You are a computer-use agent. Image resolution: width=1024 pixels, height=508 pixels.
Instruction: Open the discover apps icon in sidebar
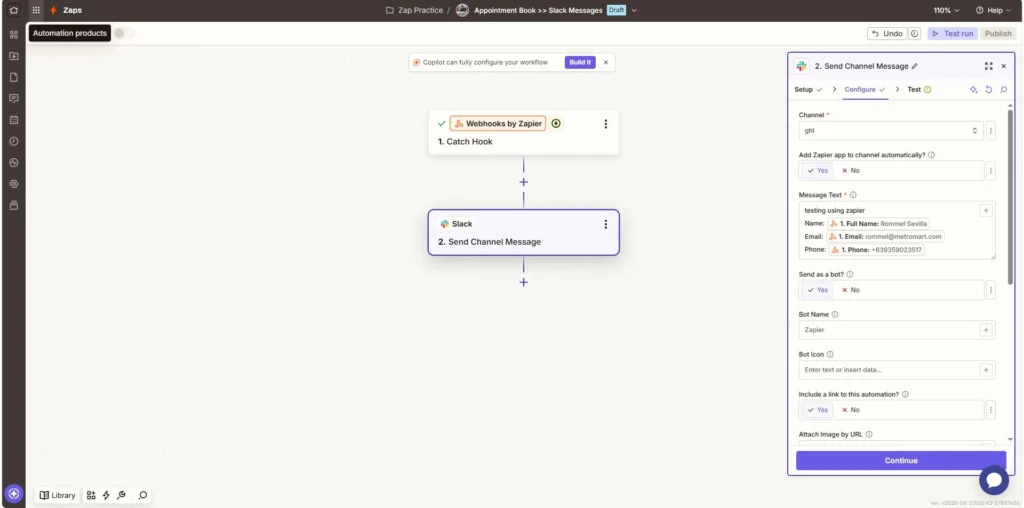click(14, 35)
